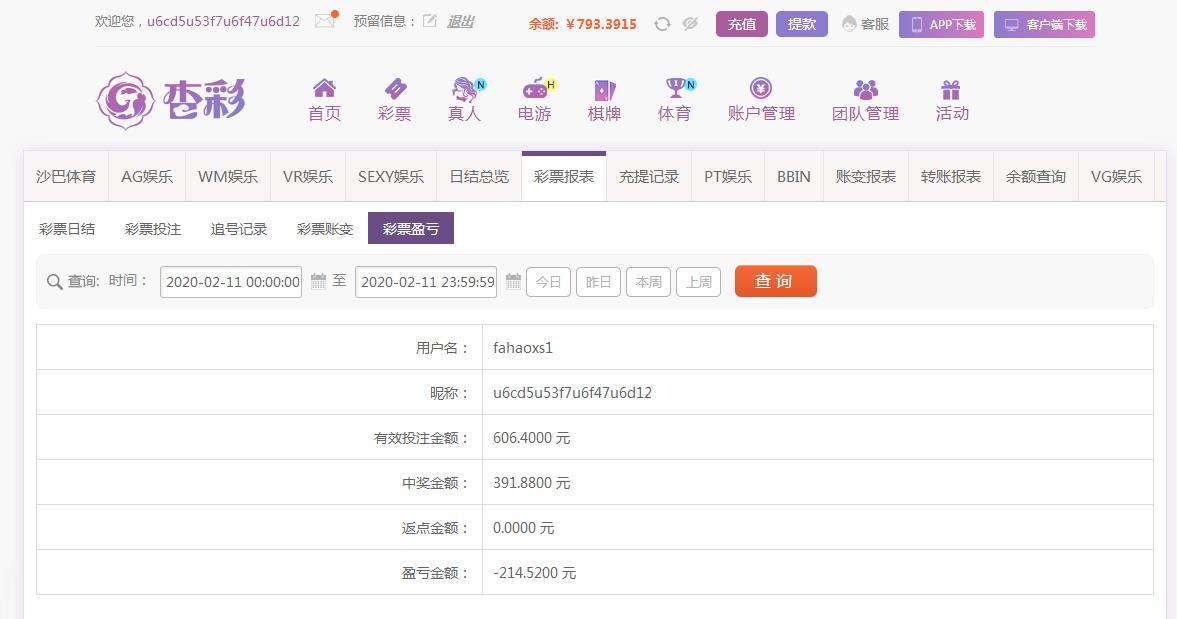Click winnings value 391.8800 元

pyautogui.click(x=531, y=482)
